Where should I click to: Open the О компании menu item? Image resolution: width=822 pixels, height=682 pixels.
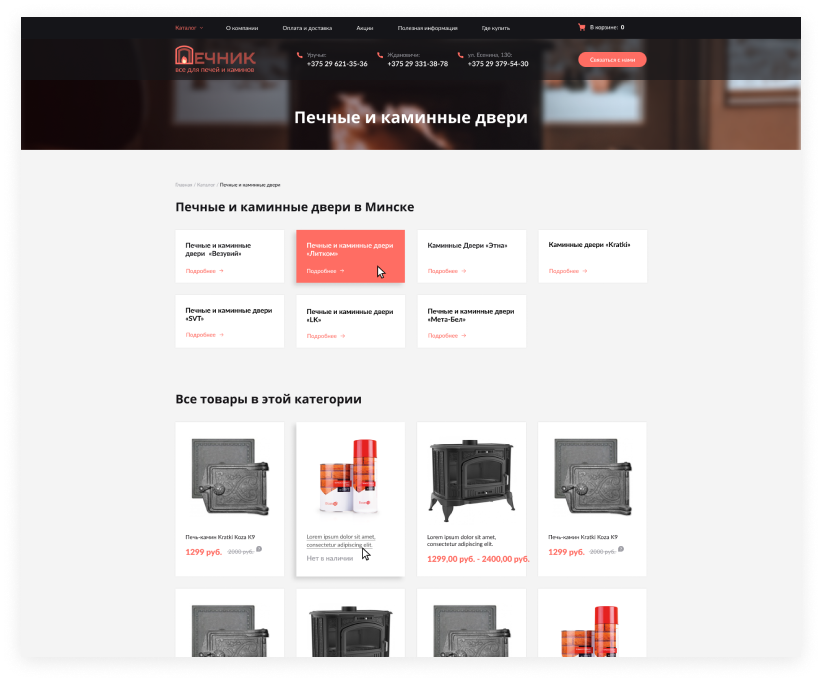click(242, 28)
